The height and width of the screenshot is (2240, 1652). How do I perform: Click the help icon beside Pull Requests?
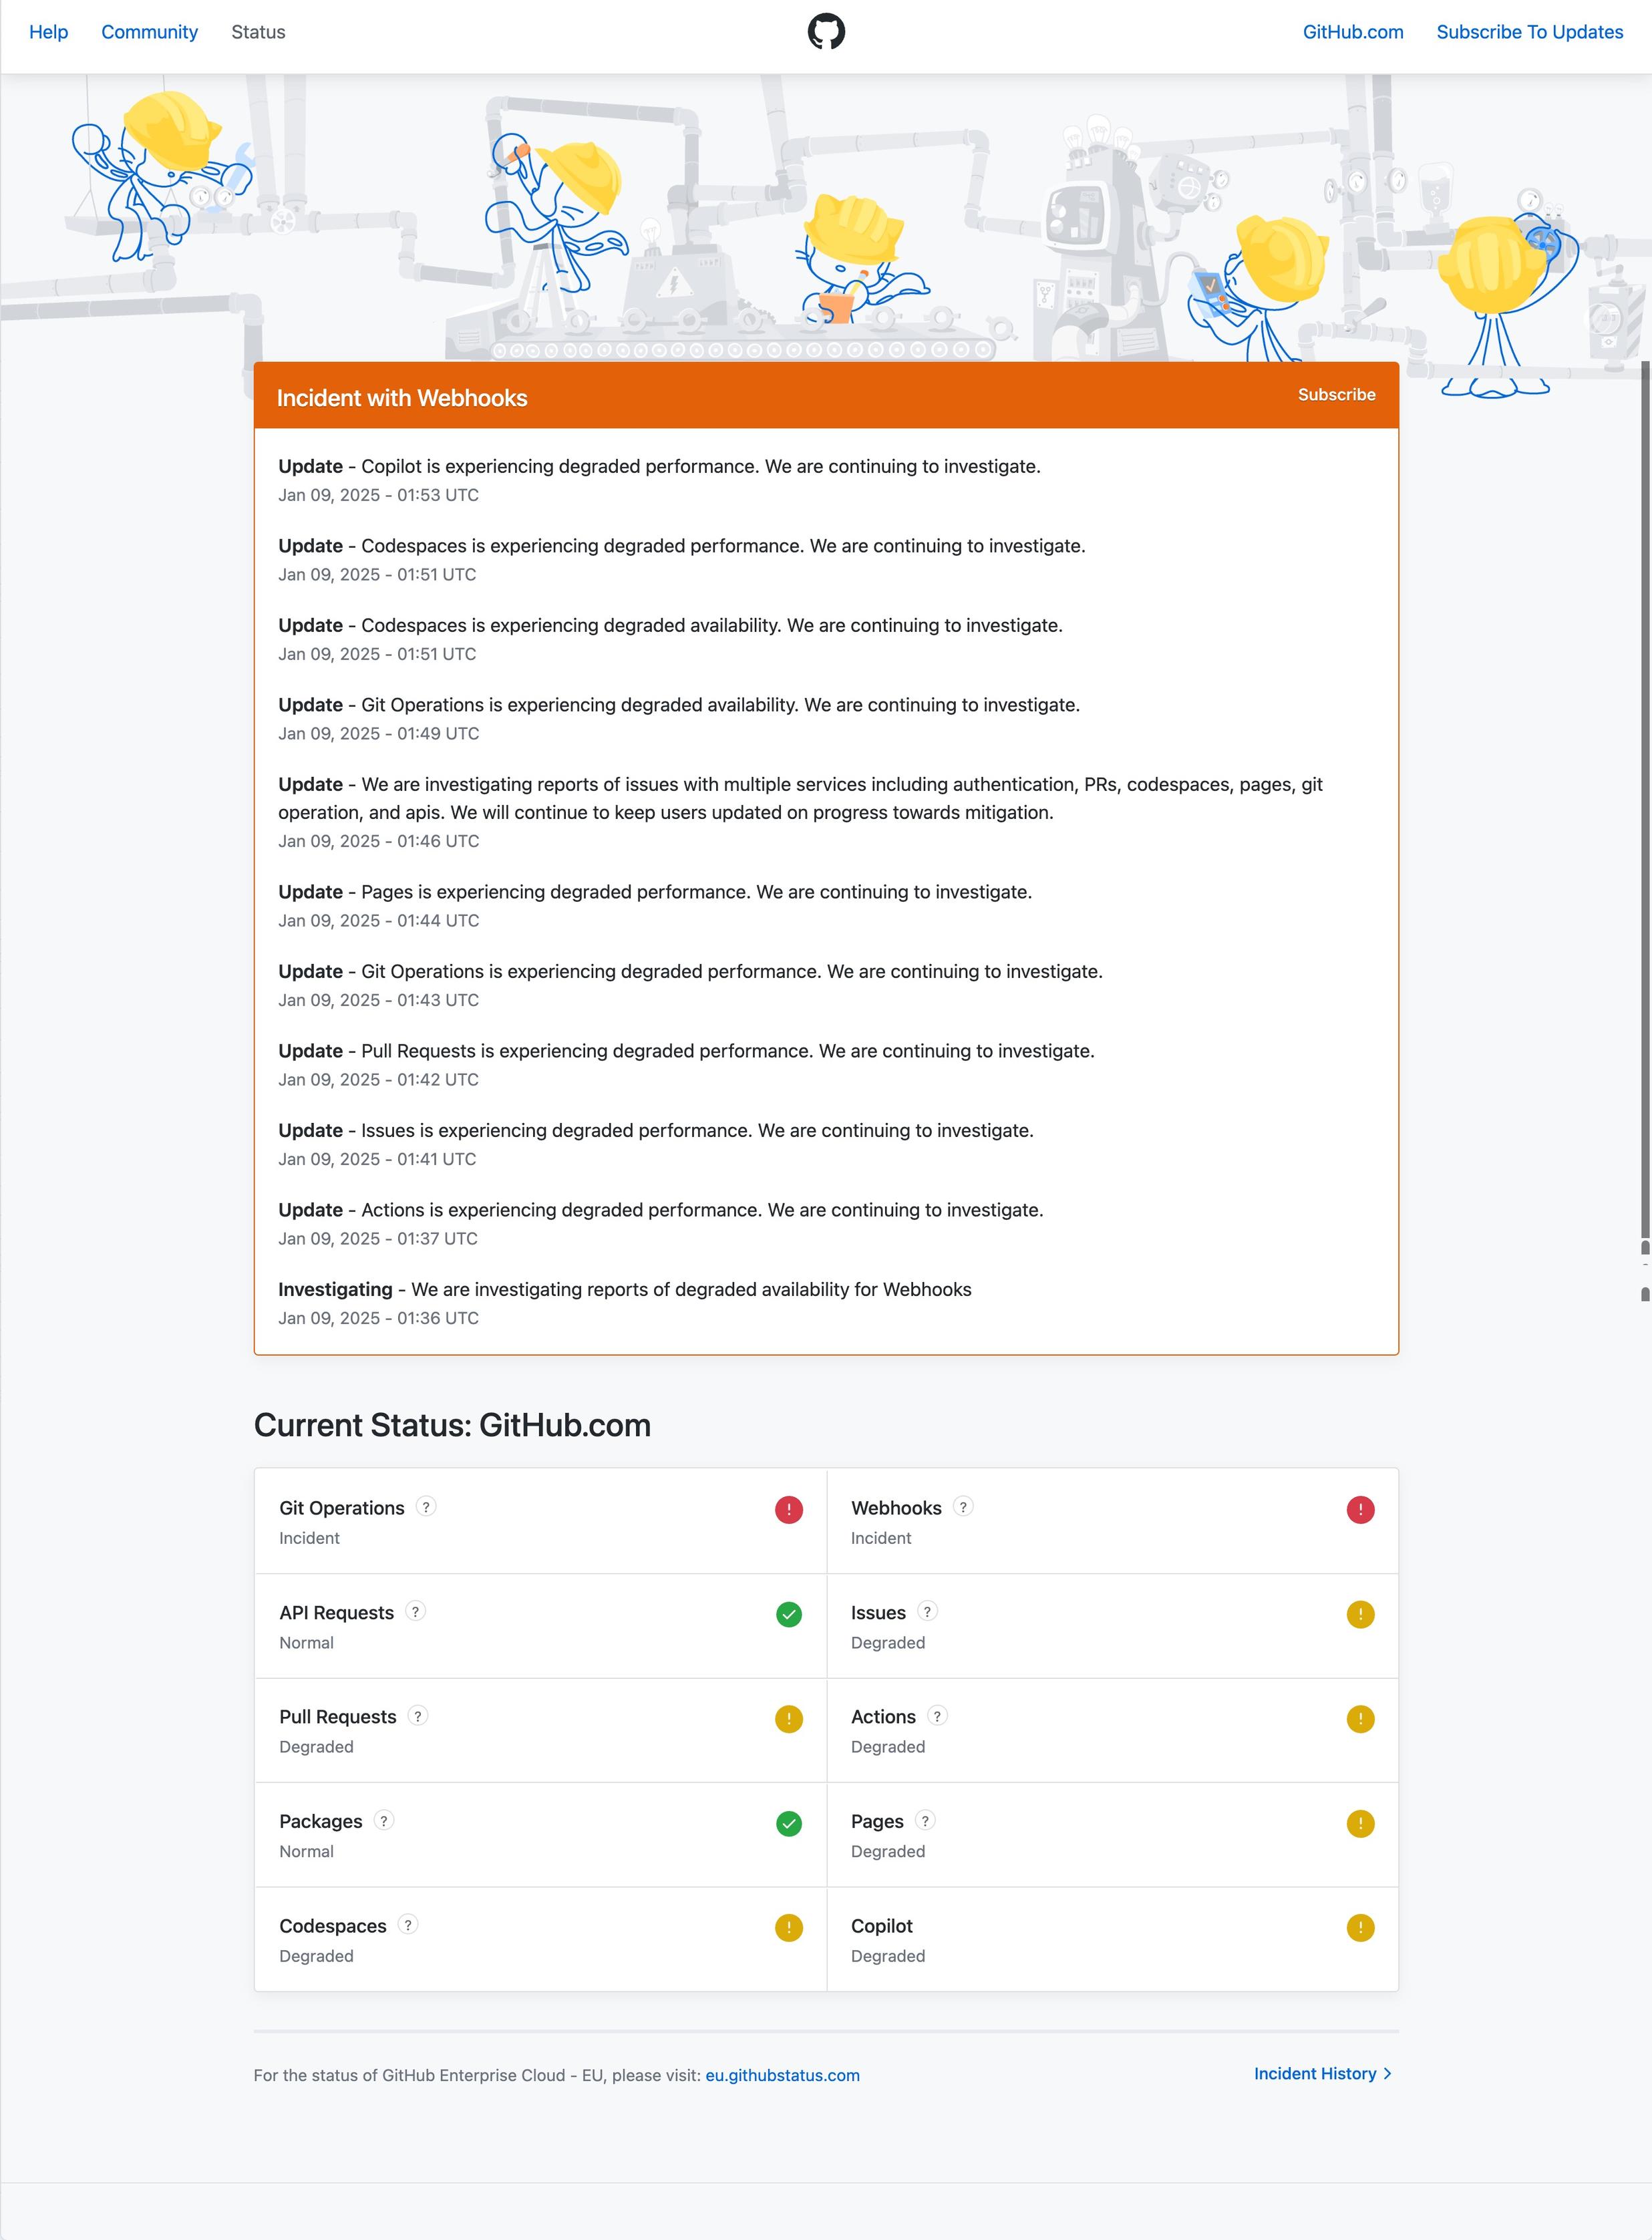pyautogui.click(x=418, y=1716)
